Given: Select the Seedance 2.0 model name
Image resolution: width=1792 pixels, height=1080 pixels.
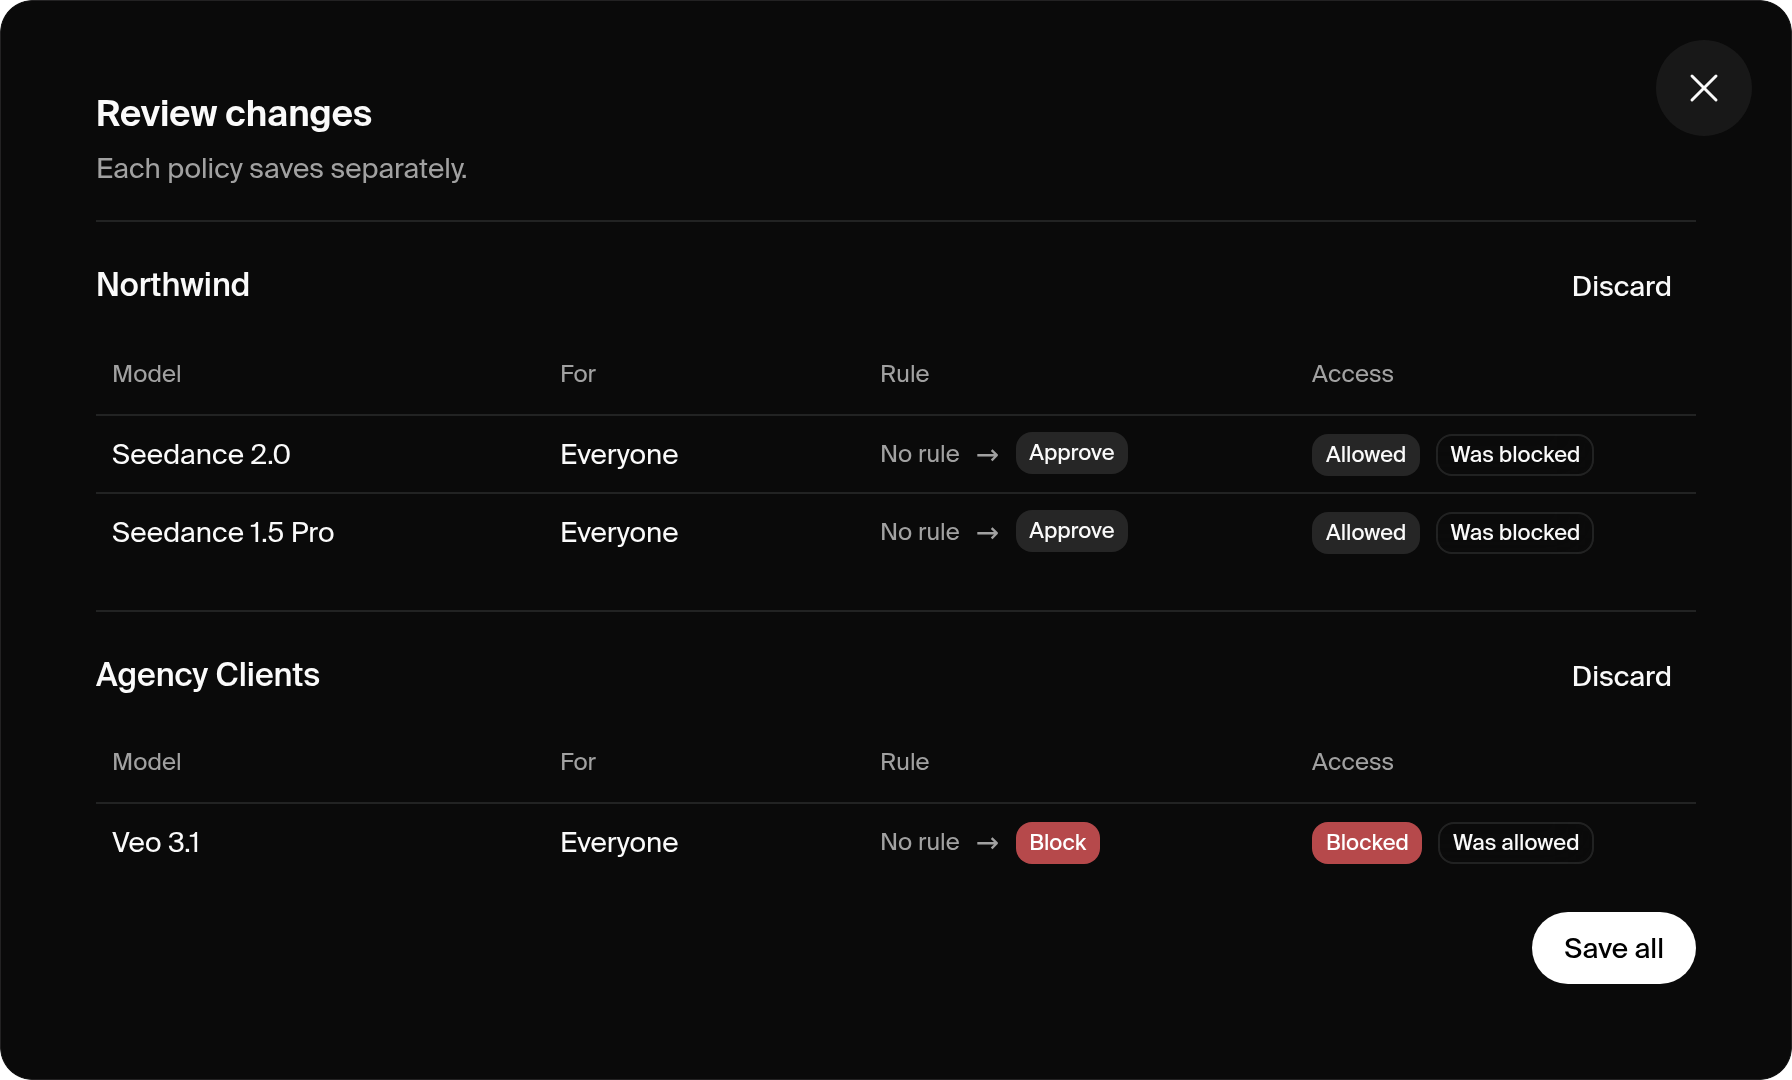Looking at the screenshot, I should point(201,455).
